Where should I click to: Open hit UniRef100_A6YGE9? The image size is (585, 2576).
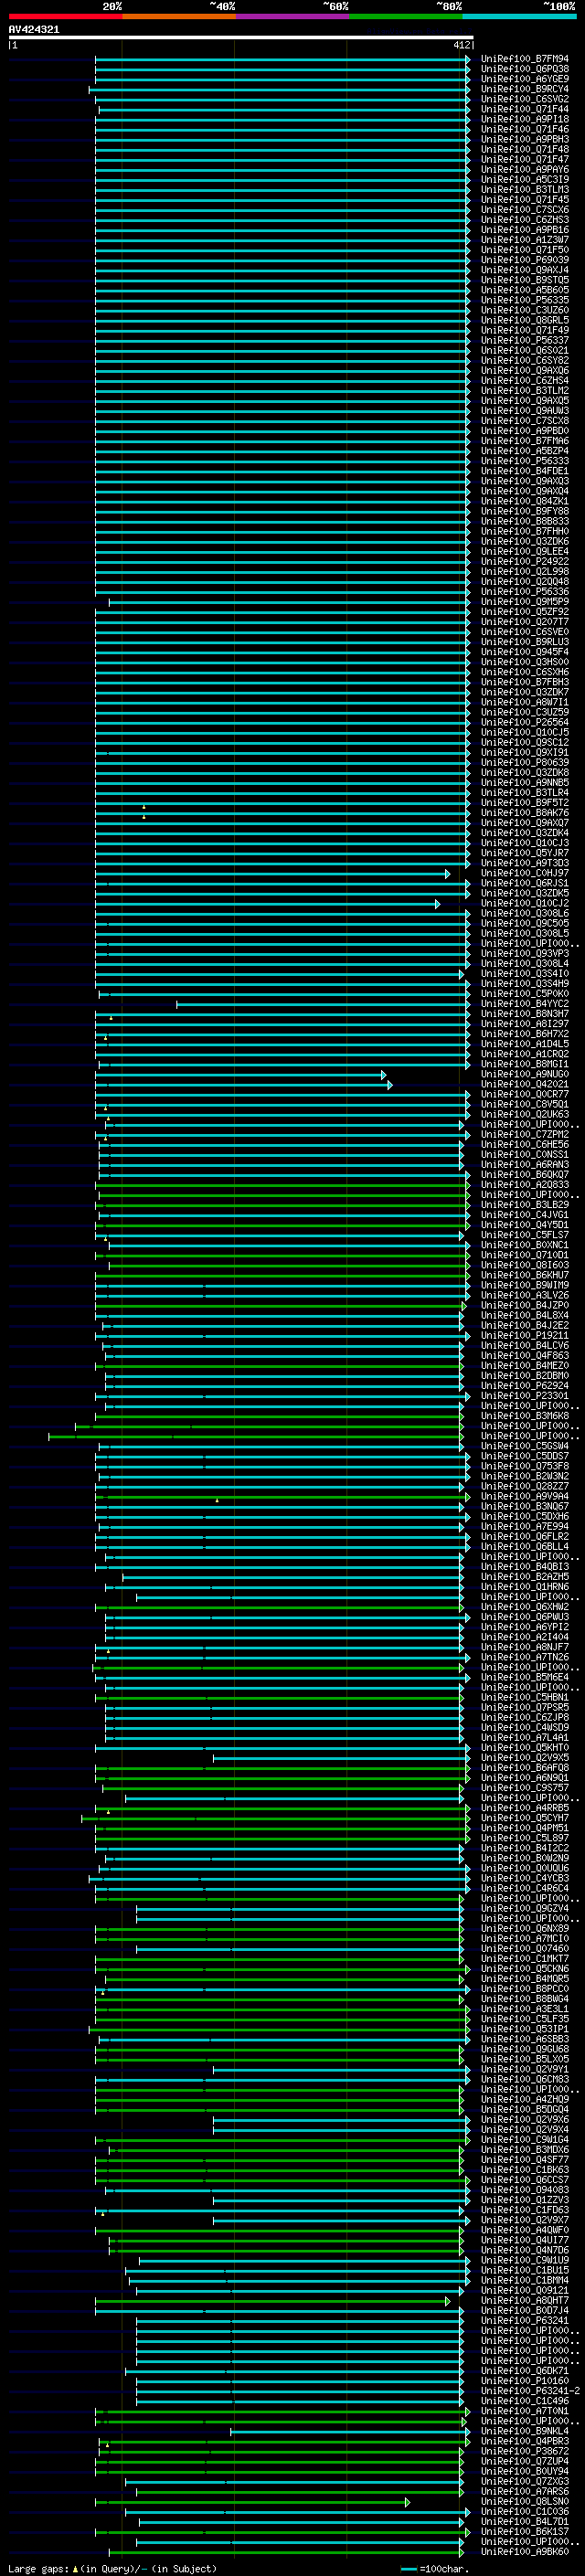coord(525,79)
